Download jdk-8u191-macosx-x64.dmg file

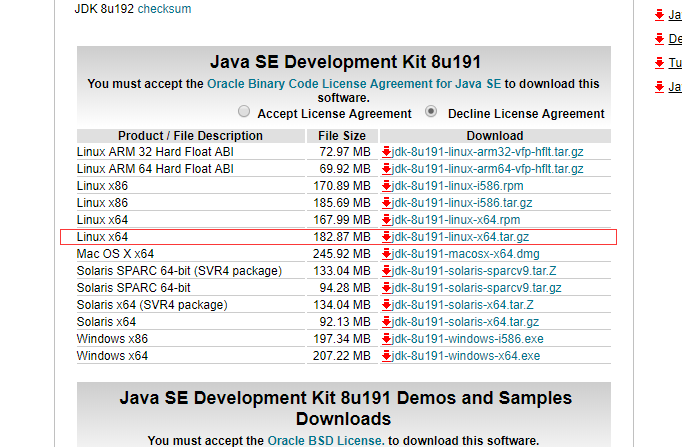(465, 254)
